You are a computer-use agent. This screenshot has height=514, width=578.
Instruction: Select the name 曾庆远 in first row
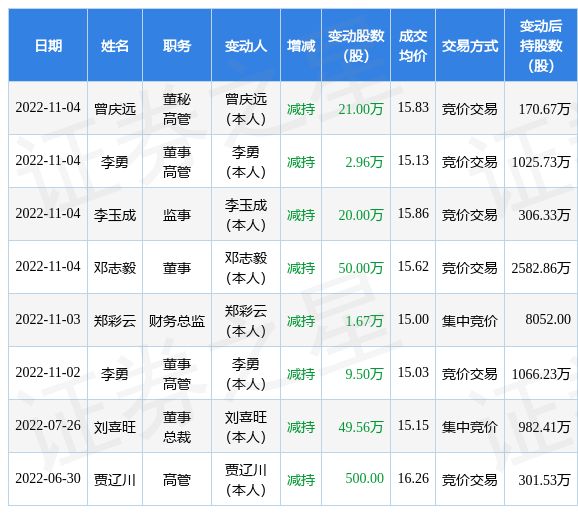(x=115, y=108)
